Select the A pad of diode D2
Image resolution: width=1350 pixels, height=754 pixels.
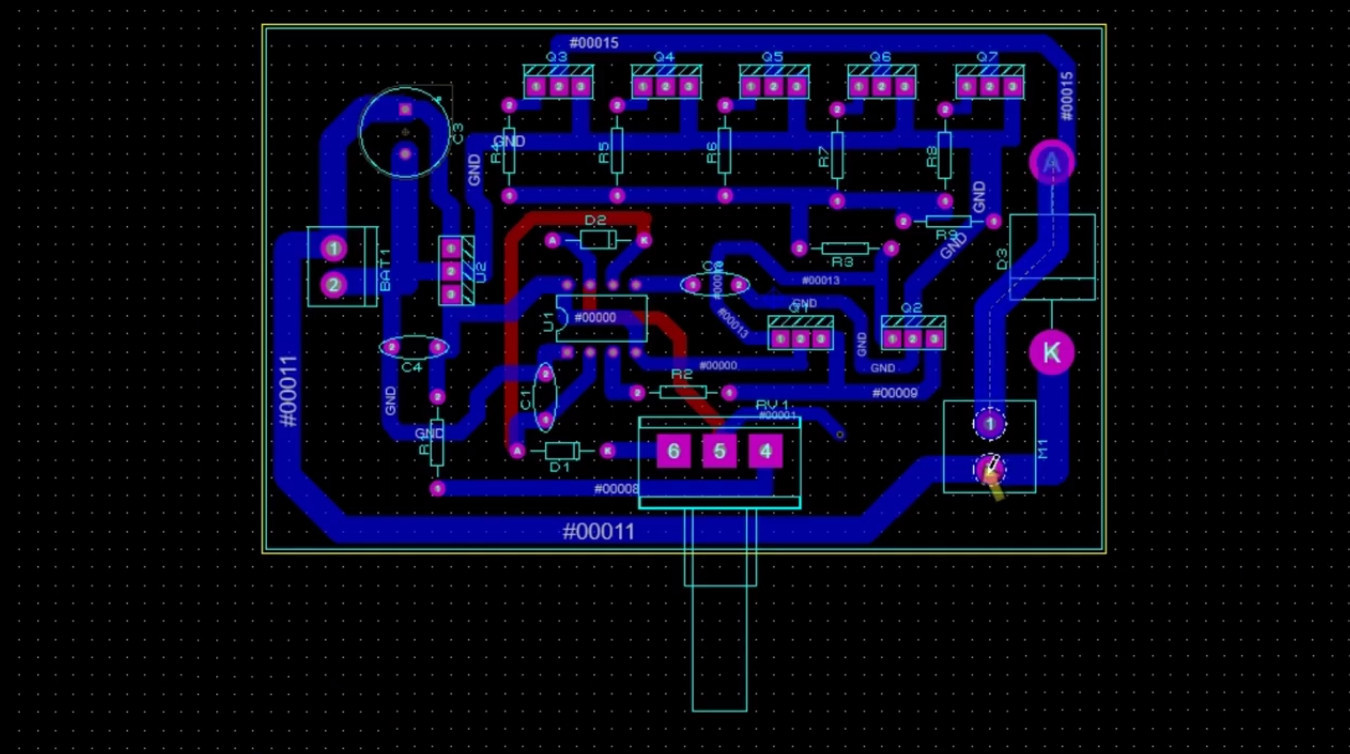553,241
